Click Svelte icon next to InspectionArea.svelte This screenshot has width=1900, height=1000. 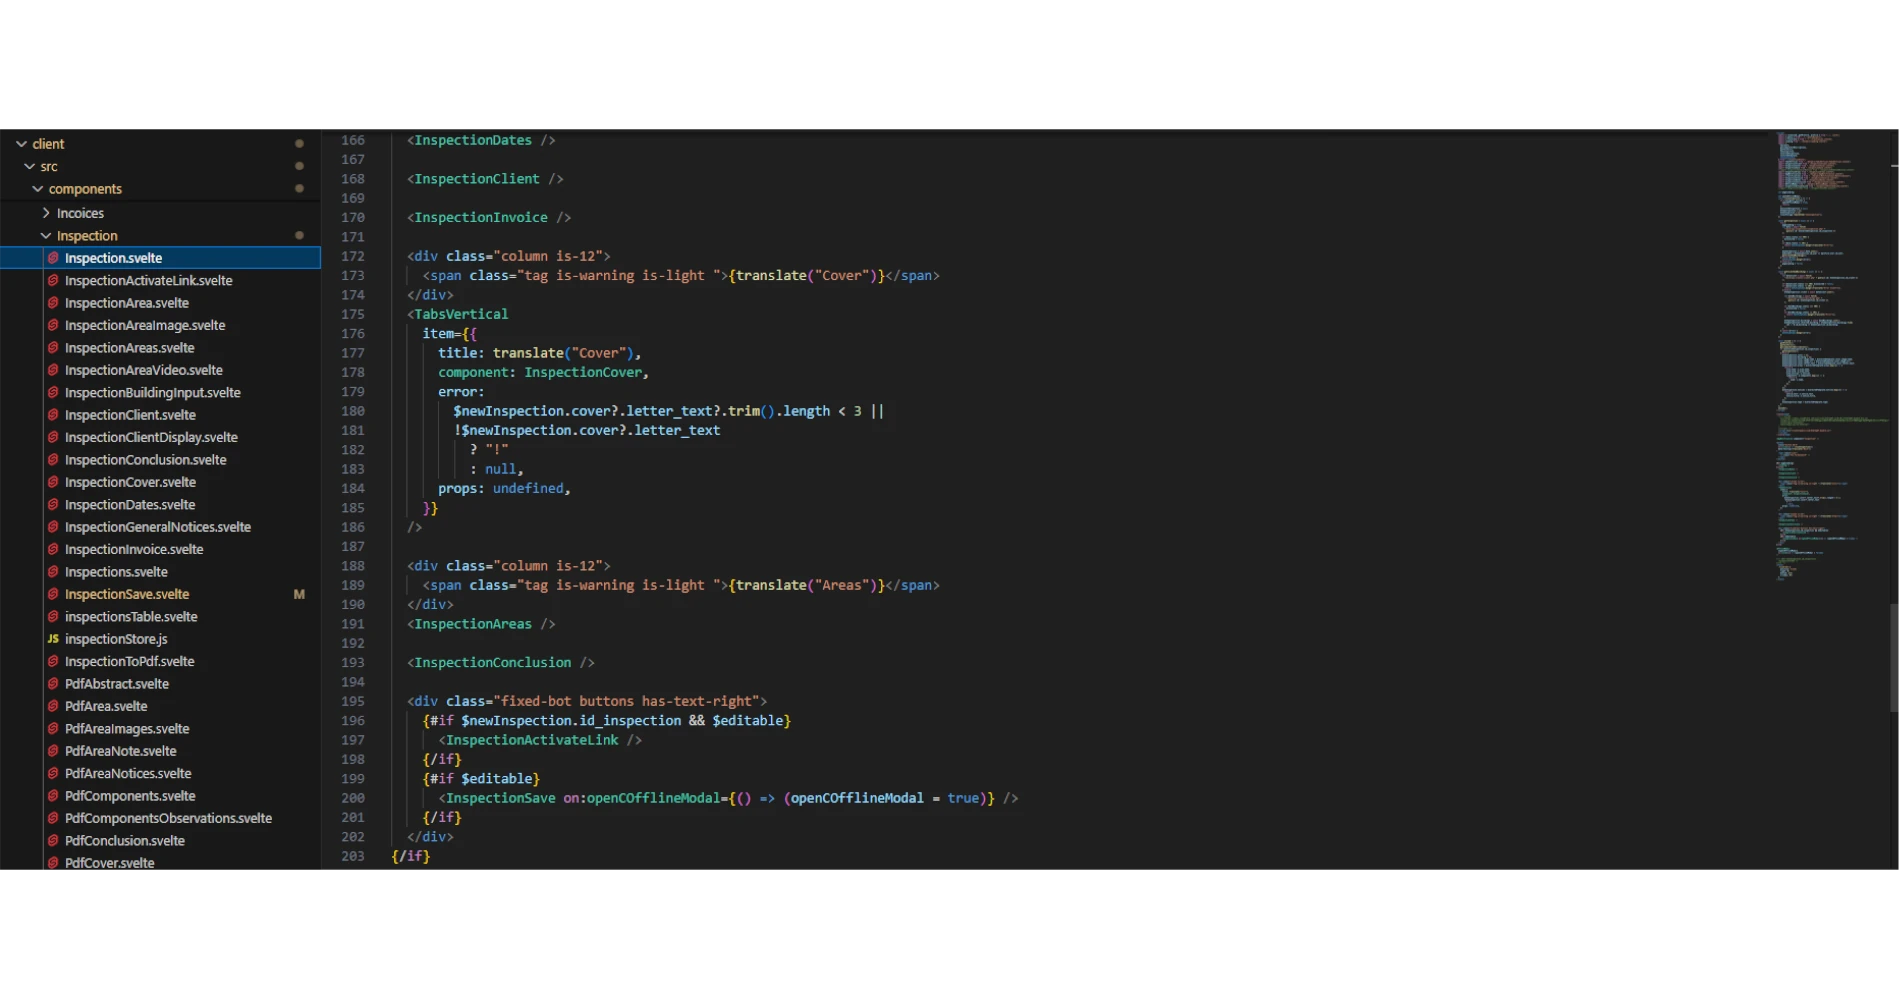click(x=53, y=303)
